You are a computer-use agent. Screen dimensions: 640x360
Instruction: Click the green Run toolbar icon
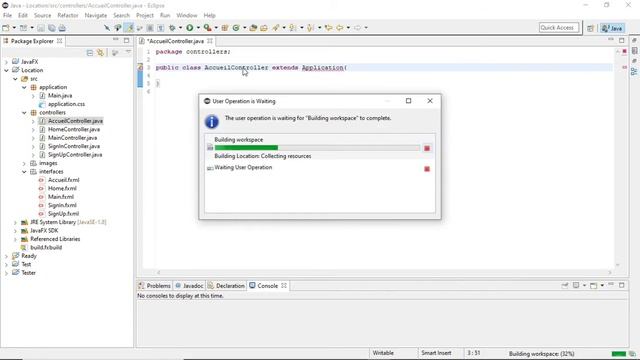(x=190, y=28)
